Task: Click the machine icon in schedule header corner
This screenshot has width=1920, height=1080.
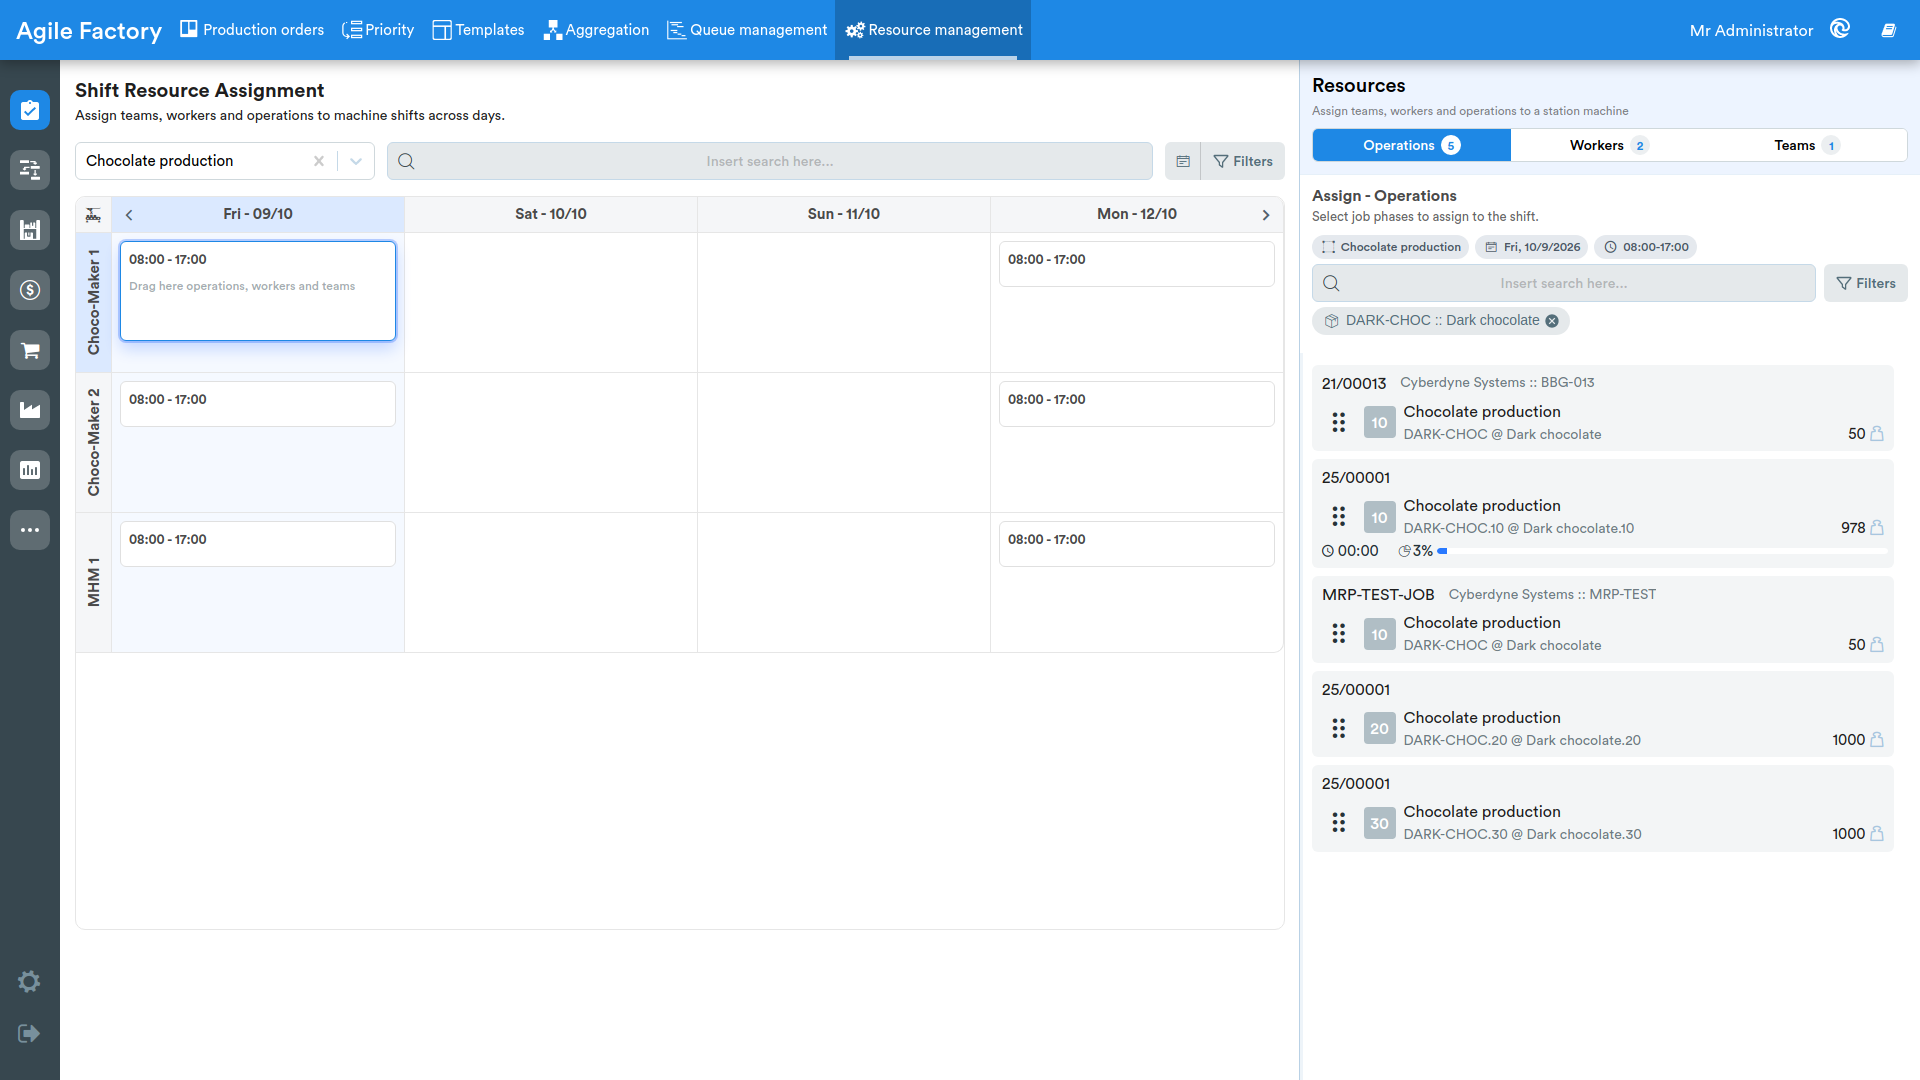Action: [x=93, y=214]
